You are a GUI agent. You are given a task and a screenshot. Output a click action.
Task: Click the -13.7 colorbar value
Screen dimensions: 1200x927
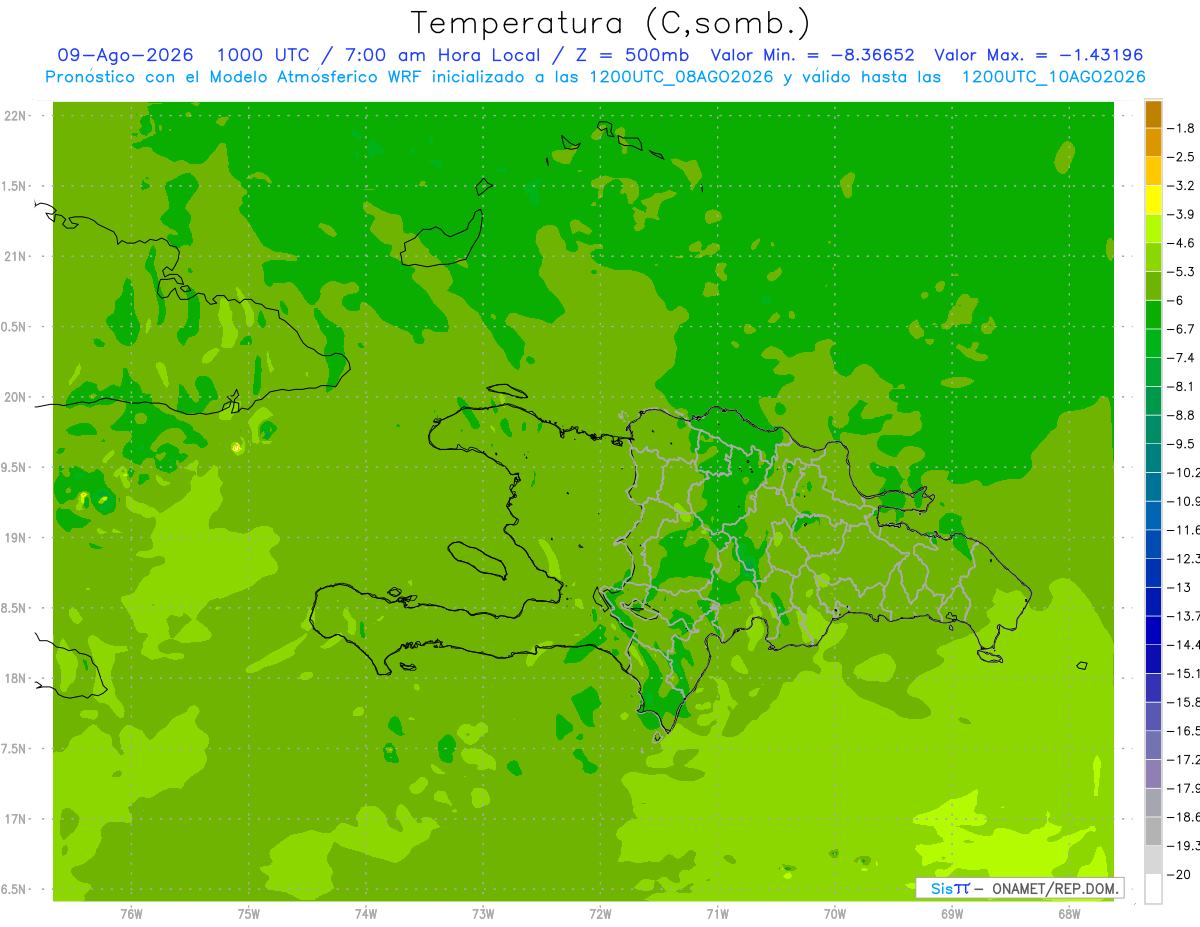pyautogui.click(x=1184, y=616)
